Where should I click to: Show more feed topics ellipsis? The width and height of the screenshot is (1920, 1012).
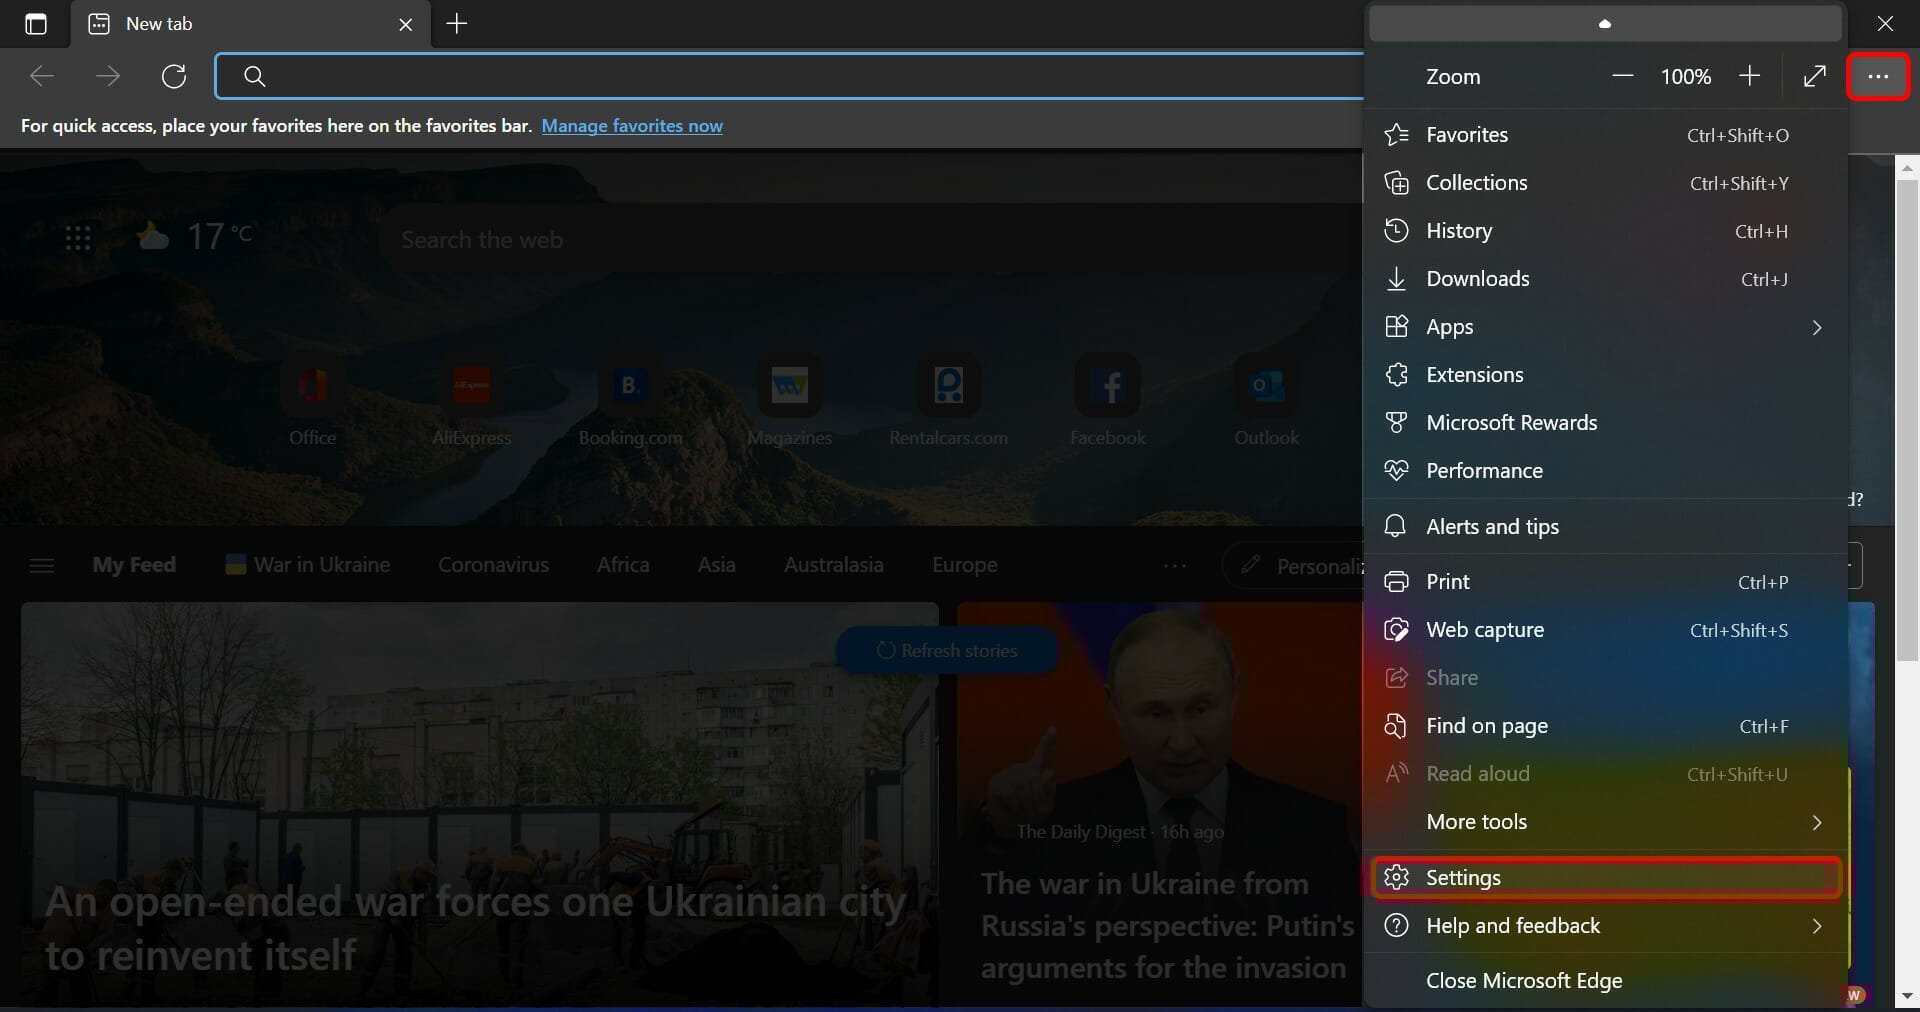1175,566
